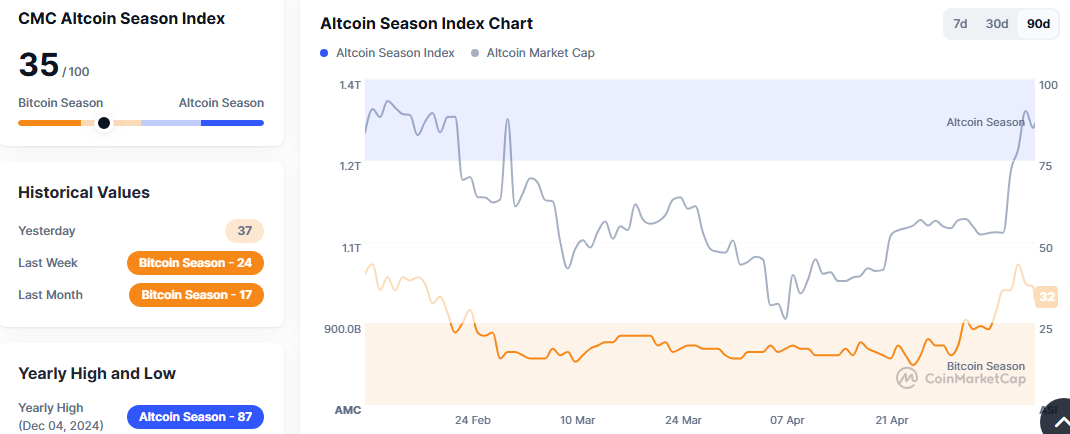Click the CoinMarketCap watermark logo icon
This screenshot has width=1070, height=434.
tap(907, 379)
